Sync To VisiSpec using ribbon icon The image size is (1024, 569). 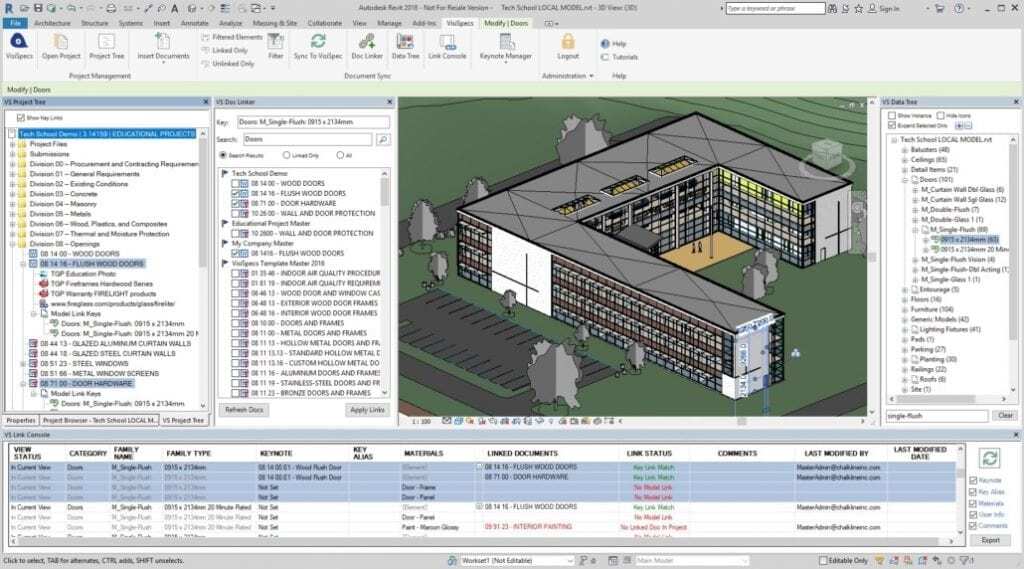click(x=318, y=41)
